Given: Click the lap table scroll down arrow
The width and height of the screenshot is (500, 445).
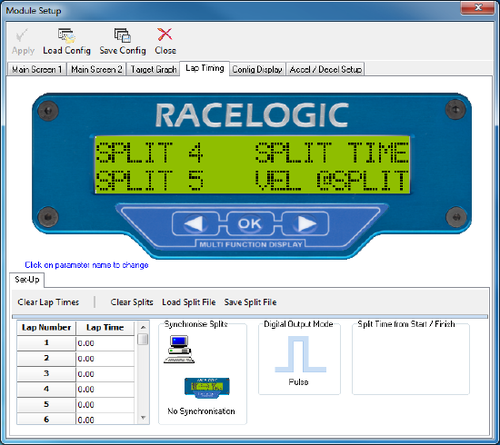Looking at the screenshot, I should [x=143, y=418].
